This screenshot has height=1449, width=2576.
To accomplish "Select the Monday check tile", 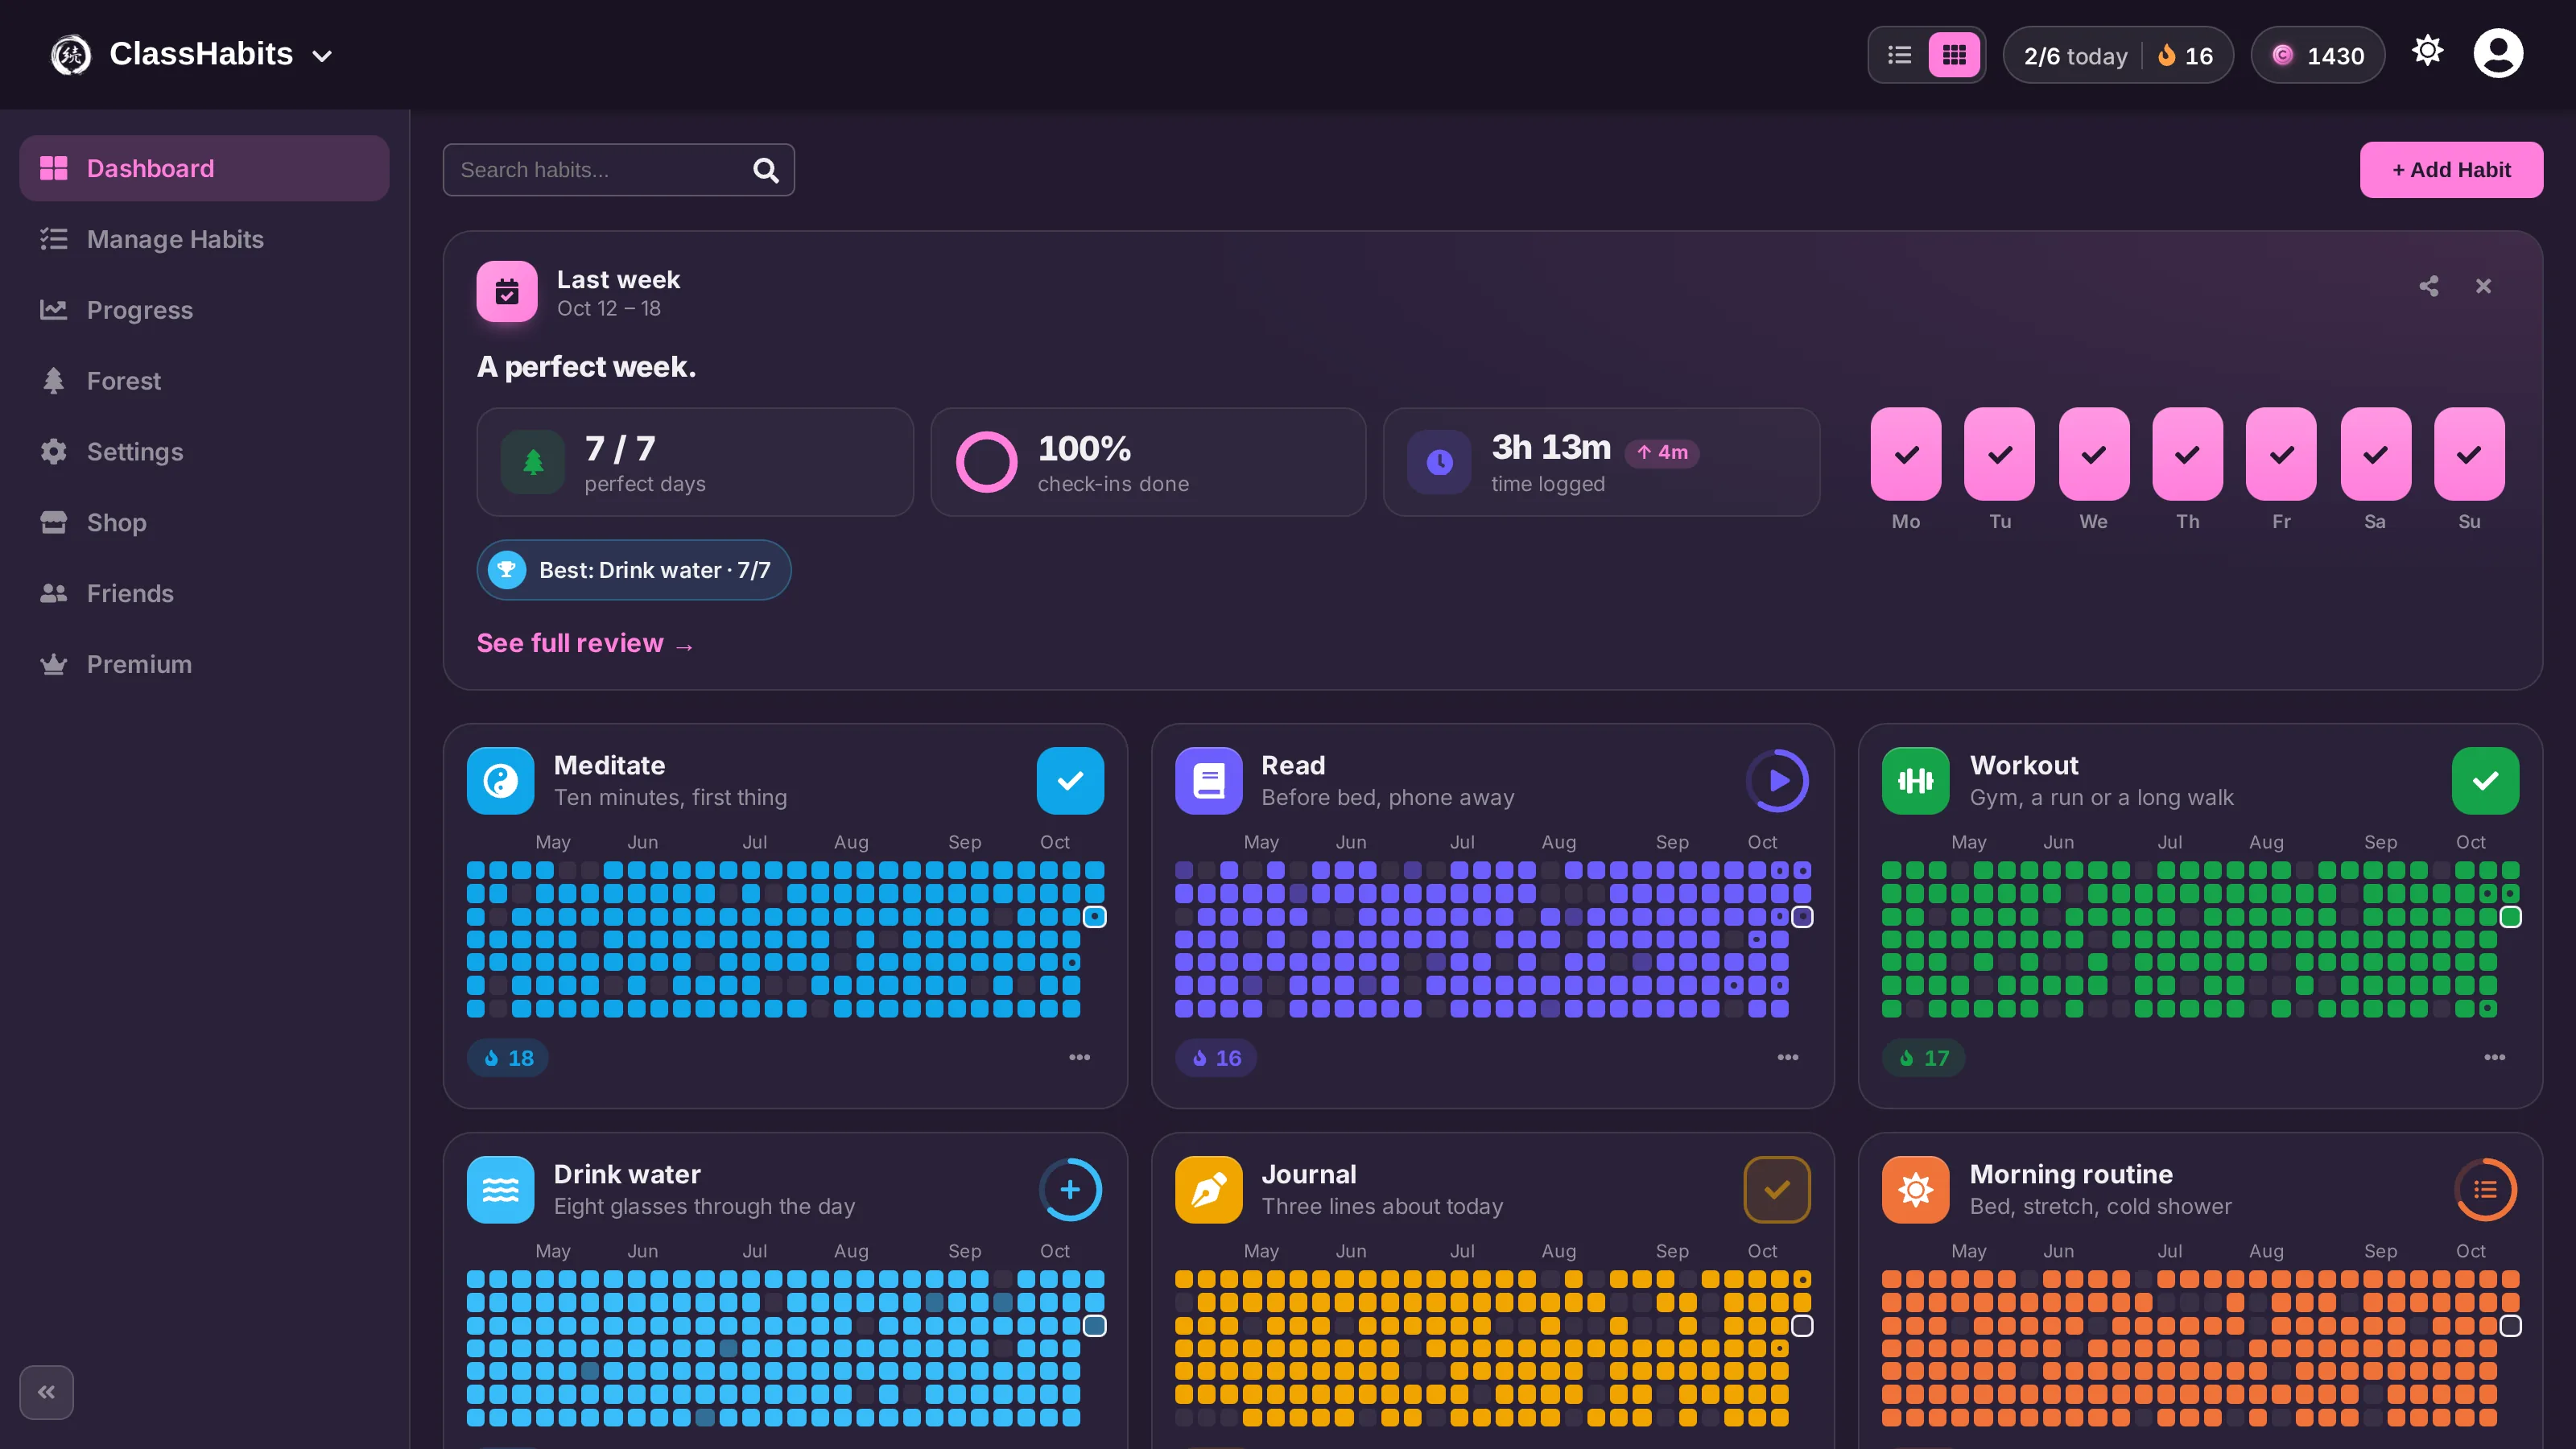I will click(1906, 454).
